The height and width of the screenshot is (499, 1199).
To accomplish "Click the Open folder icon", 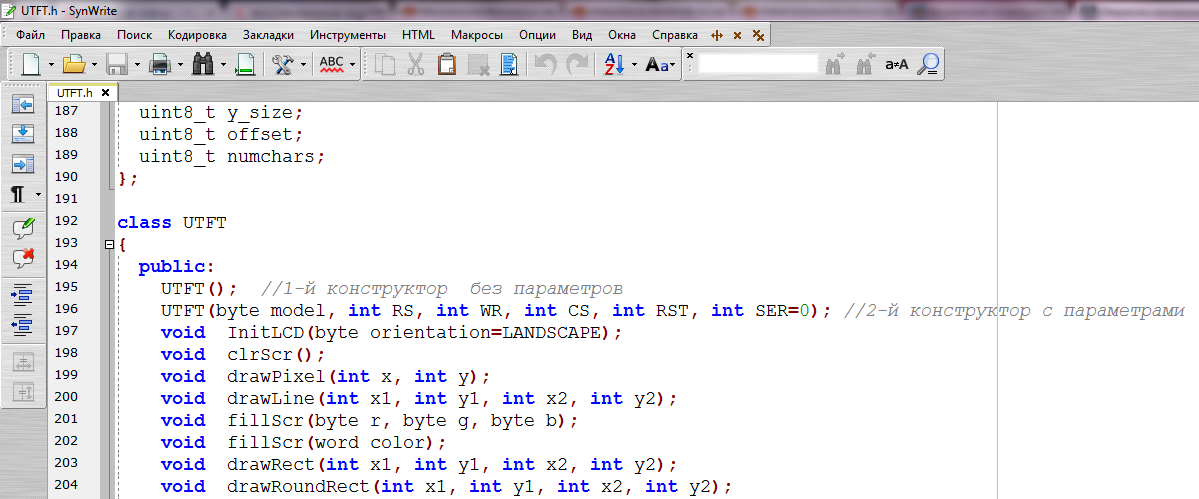I will (73, 65).
